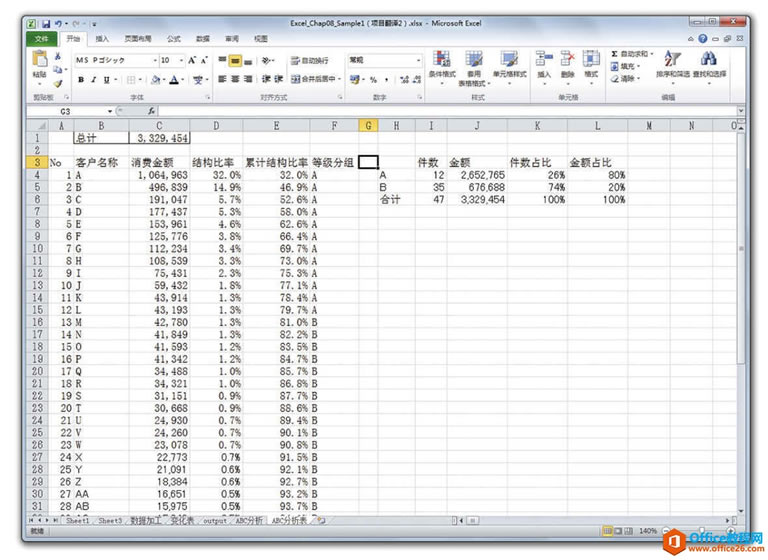768x560 pixels.
Task: Open the font name dropdown
Action: tap(155, 60)
